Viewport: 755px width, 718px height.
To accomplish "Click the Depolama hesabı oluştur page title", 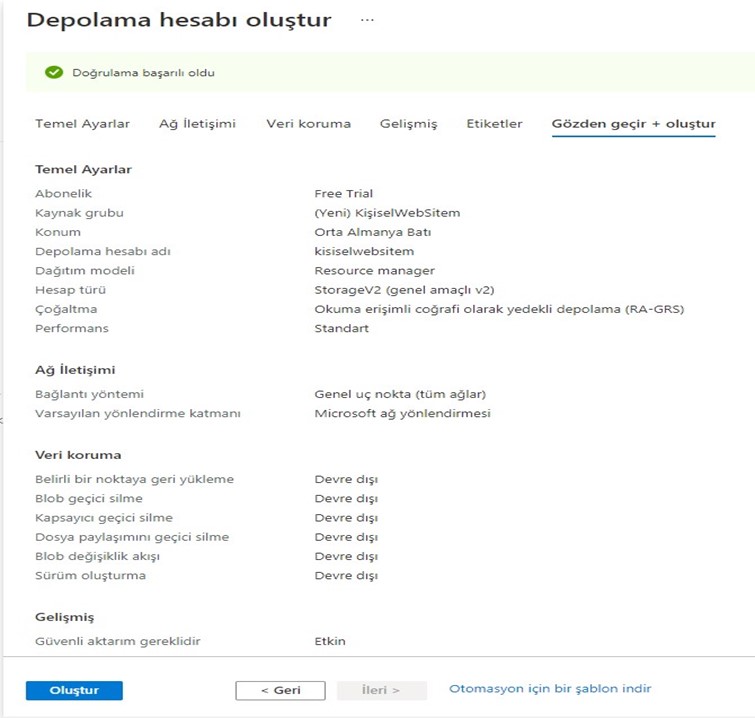I will click(x=179, y=20).
